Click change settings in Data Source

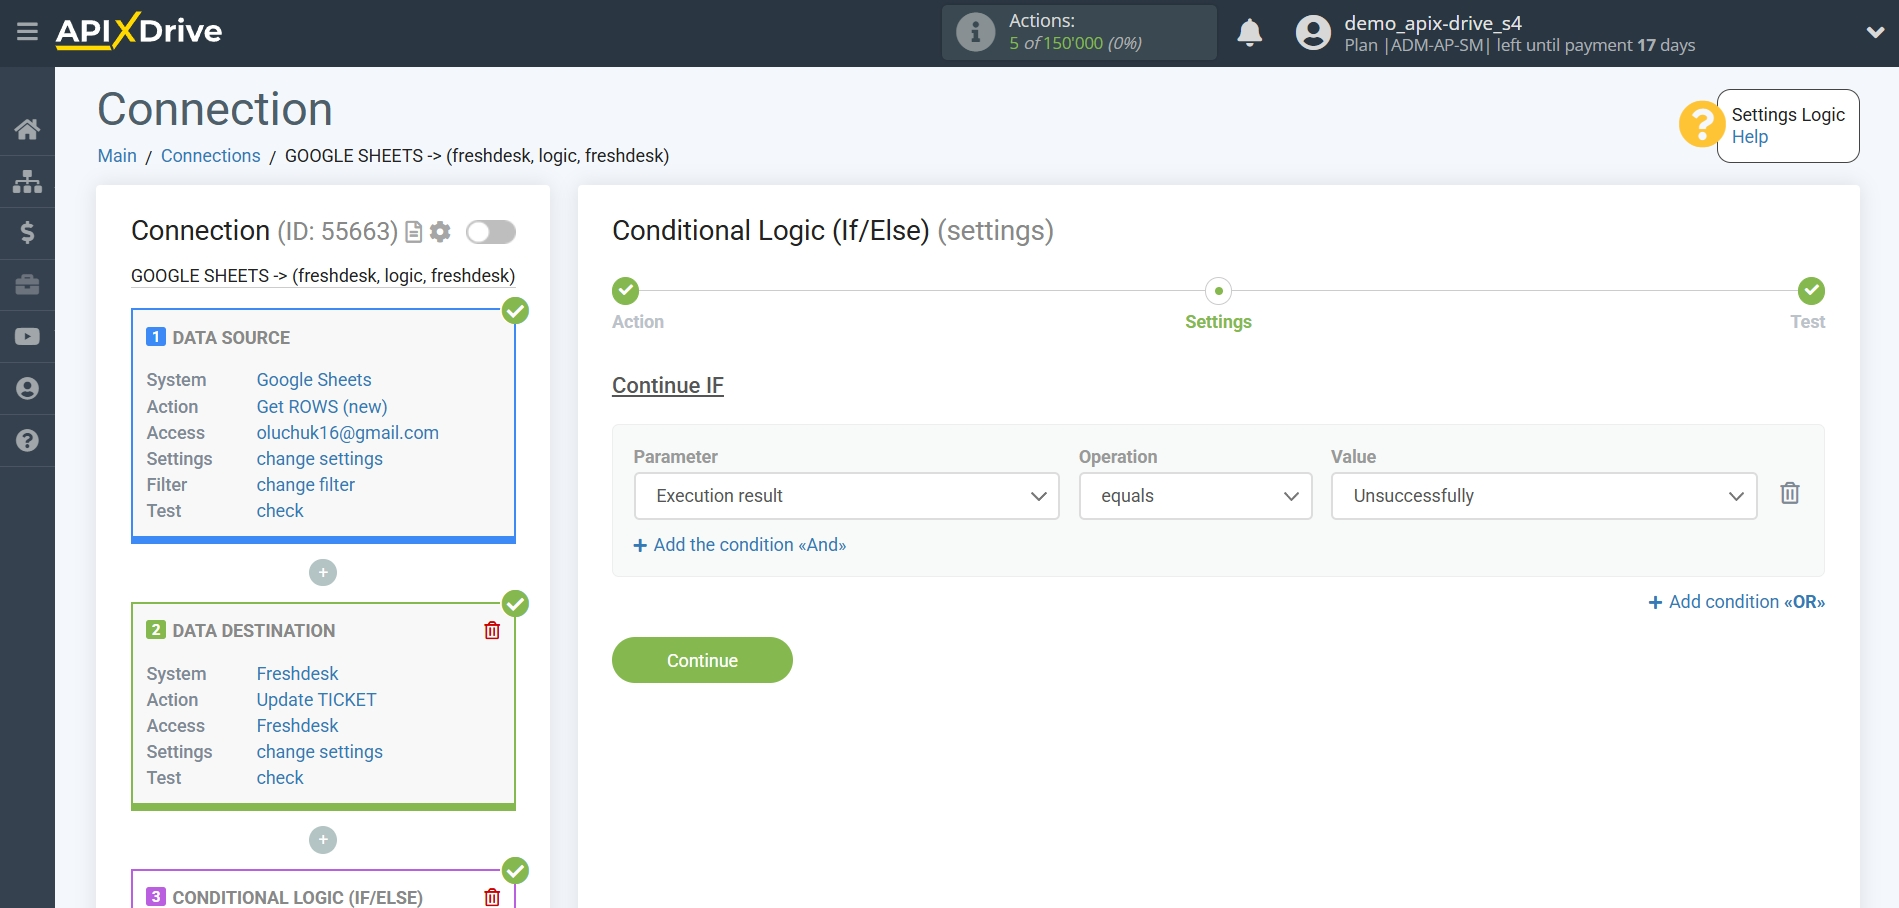[319, 459]
